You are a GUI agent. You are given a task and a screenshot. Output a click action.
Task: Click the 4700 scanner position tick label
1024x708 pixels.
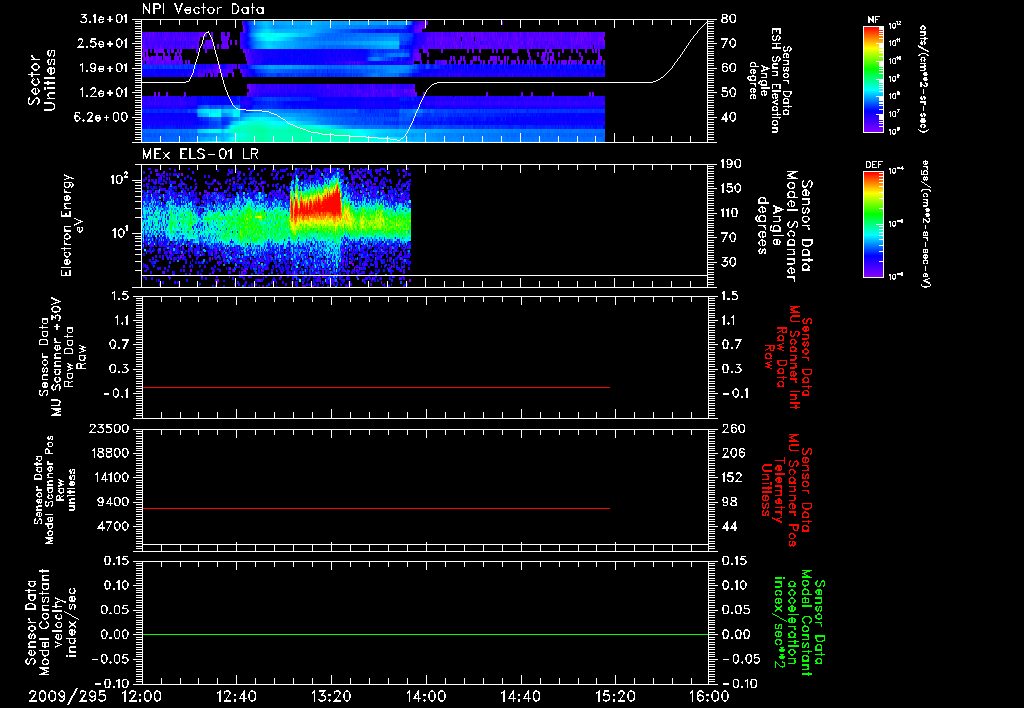[113, 526]
